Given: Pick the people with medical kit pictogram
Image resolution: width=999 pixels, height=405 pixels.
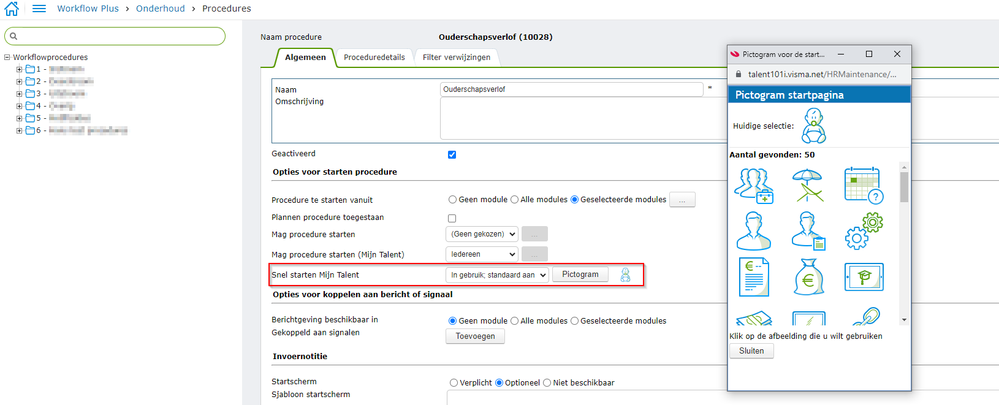Looking at the screenshot, I should [x=752, y=185].
